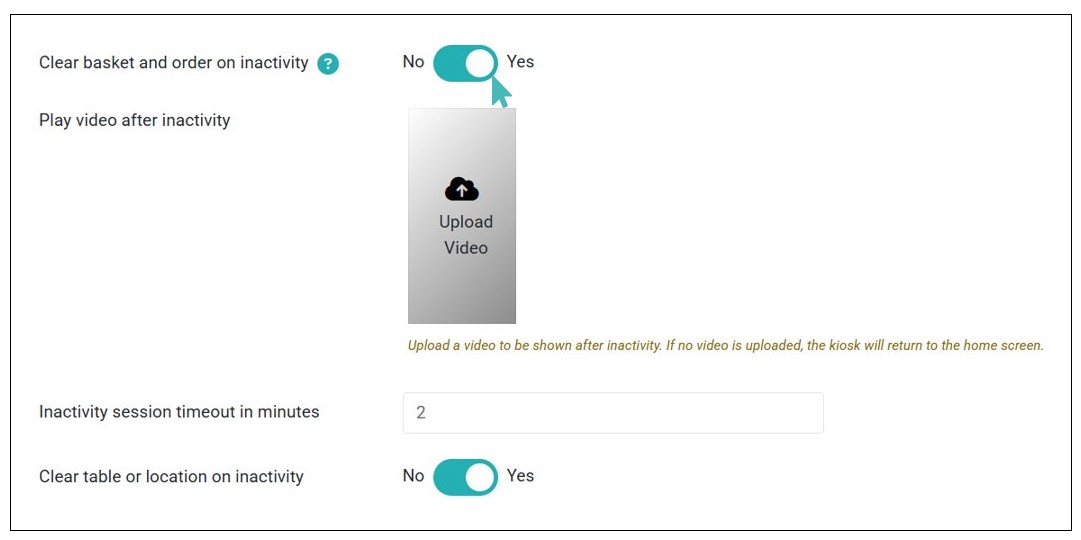Viewport: 1081px width, 540px height.
Task: Select "Yes" beside the clear basket toggle
Action: tap(520, 62)
